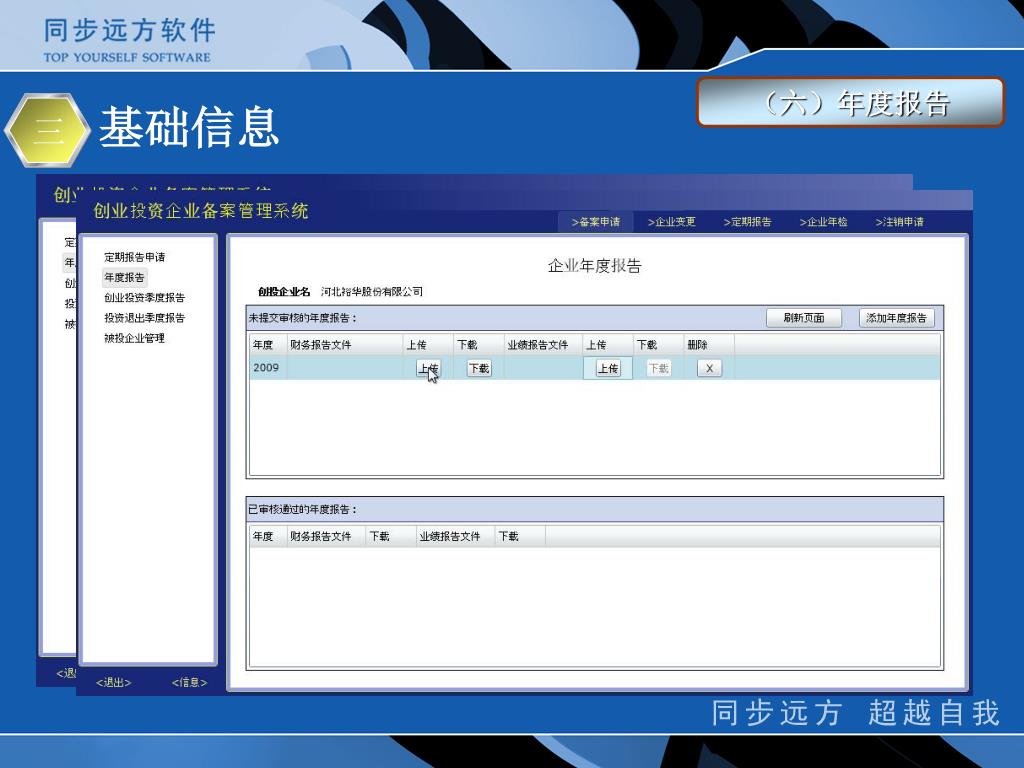Upload the 2009 财务报告文件
Image resolution: width=1024 pixels, height=768 pixels.
tap(428, 369)
